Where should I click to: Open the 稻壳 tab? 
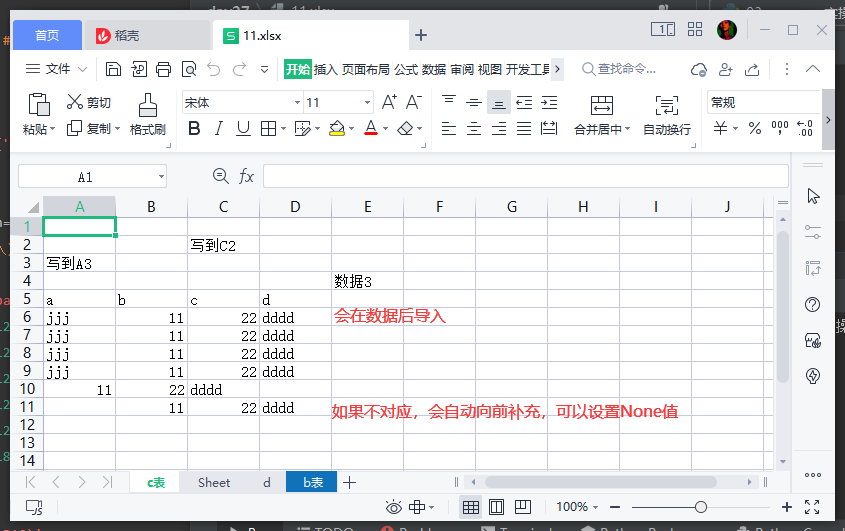[147, 36]
